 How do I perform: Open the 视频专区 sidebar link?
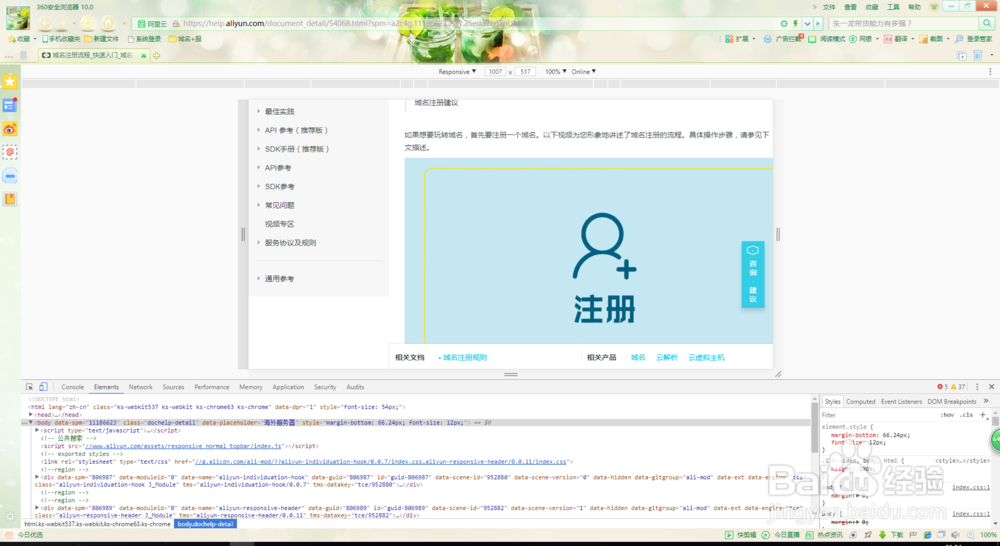pos(279,225)
